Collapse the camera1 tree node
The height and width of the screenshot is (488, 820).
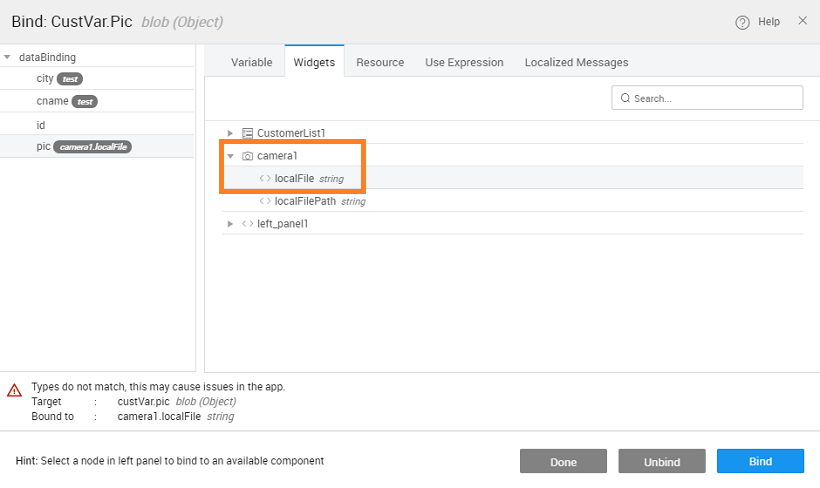tap(230, 156)
